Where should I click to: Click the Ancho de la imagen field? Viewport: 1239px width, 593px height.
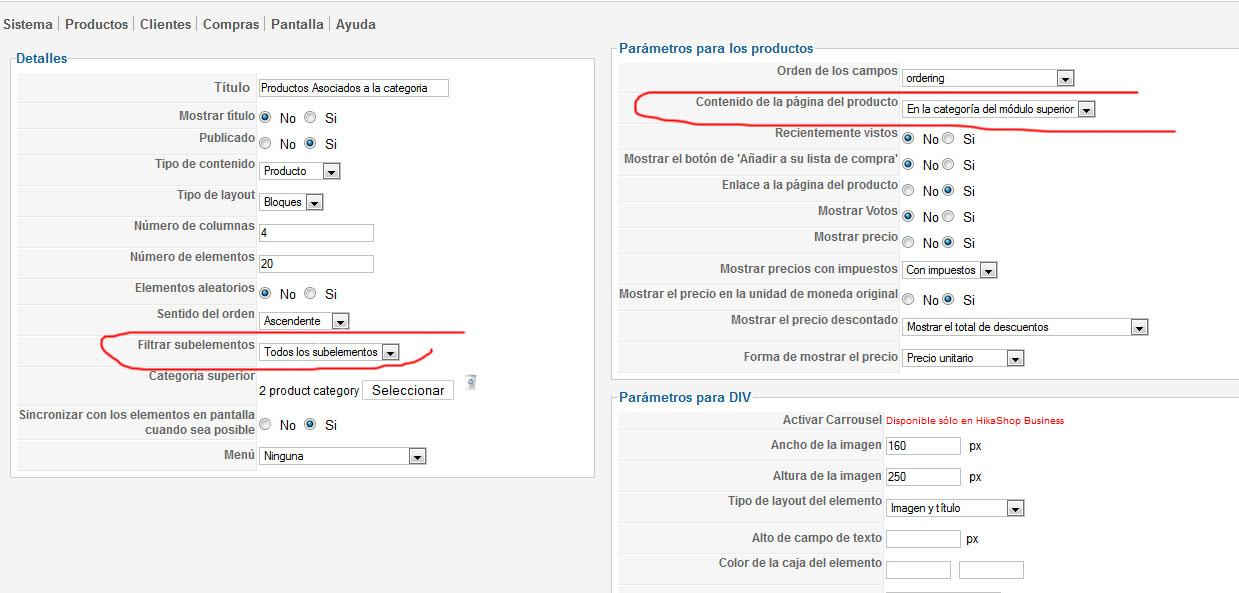tap(923, 446)
